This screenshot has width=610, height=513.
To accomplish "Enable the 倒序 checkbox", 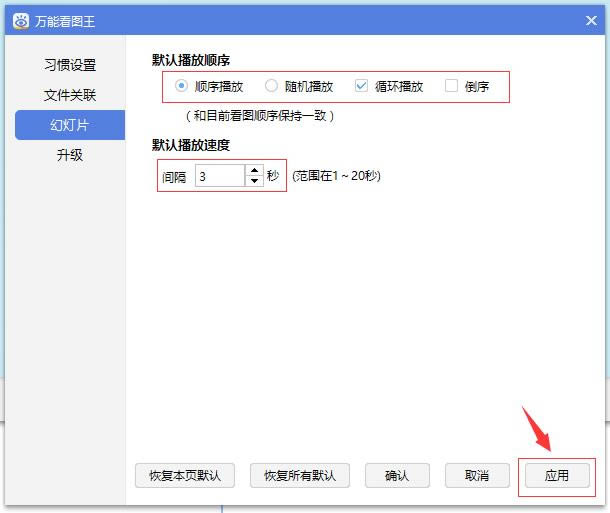I will point(451,86).
